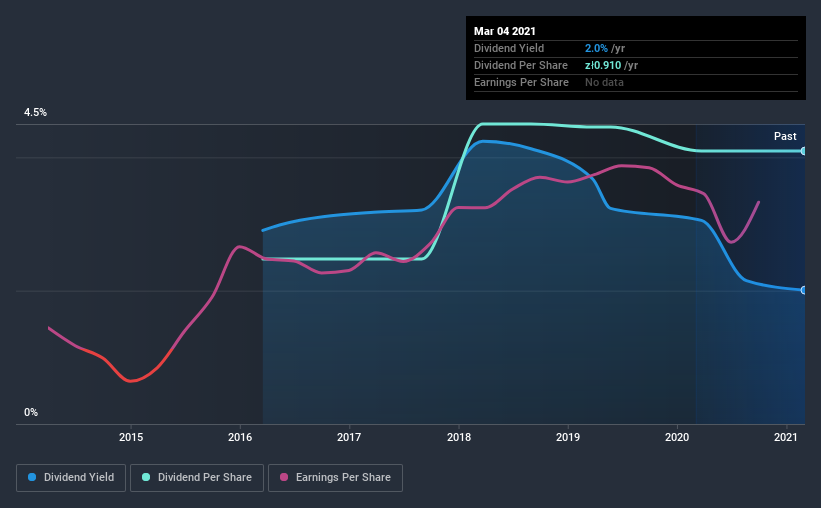Click the 2021 x-axis label

pos(786,437)
